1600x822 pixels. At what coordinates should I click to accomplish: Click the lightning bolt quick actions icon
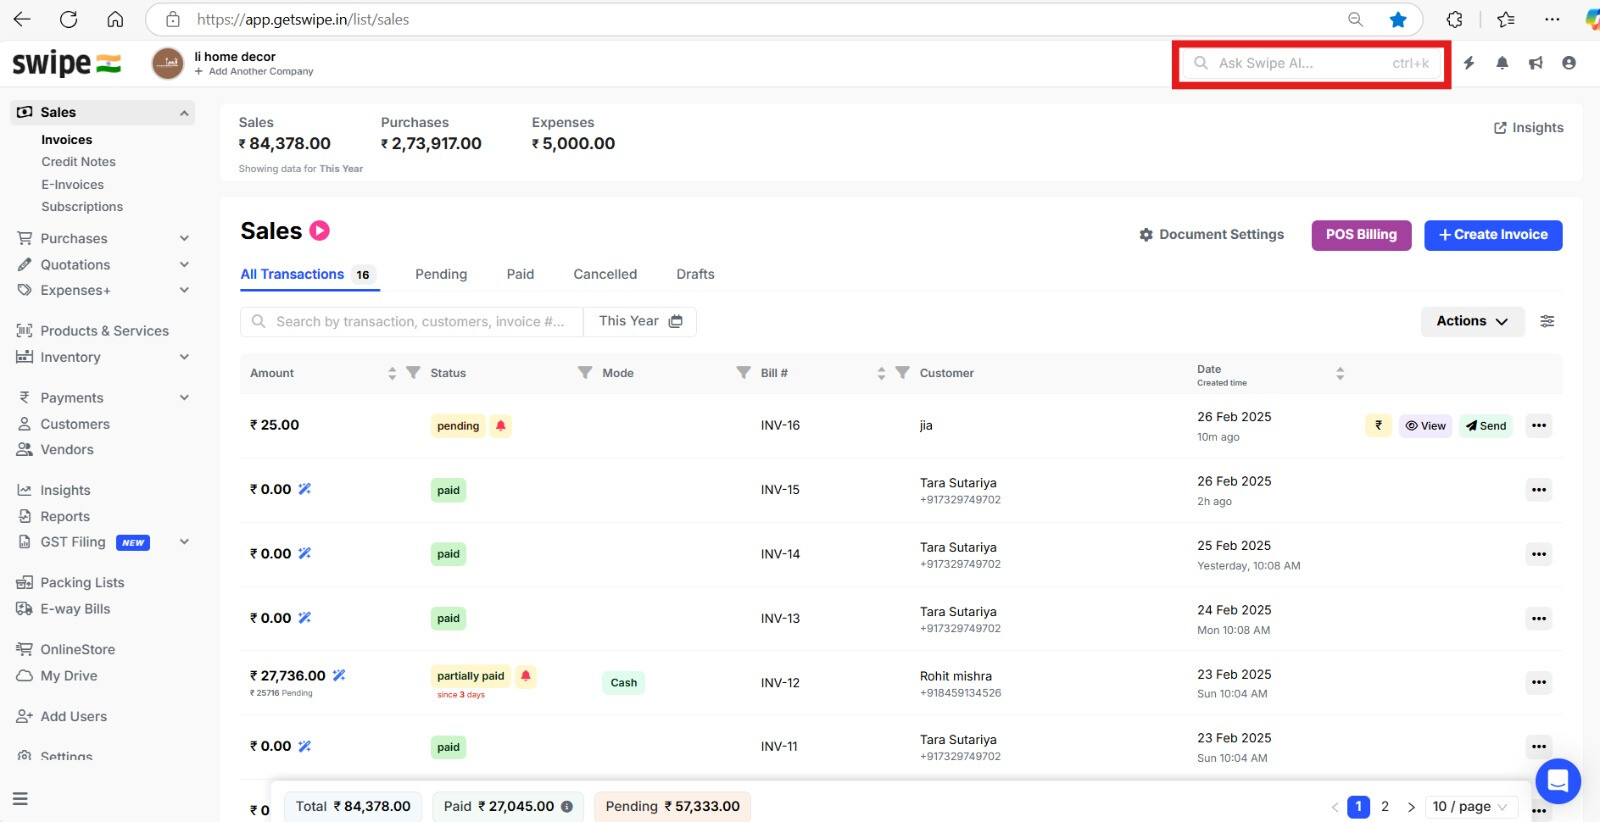point(1469,63)
